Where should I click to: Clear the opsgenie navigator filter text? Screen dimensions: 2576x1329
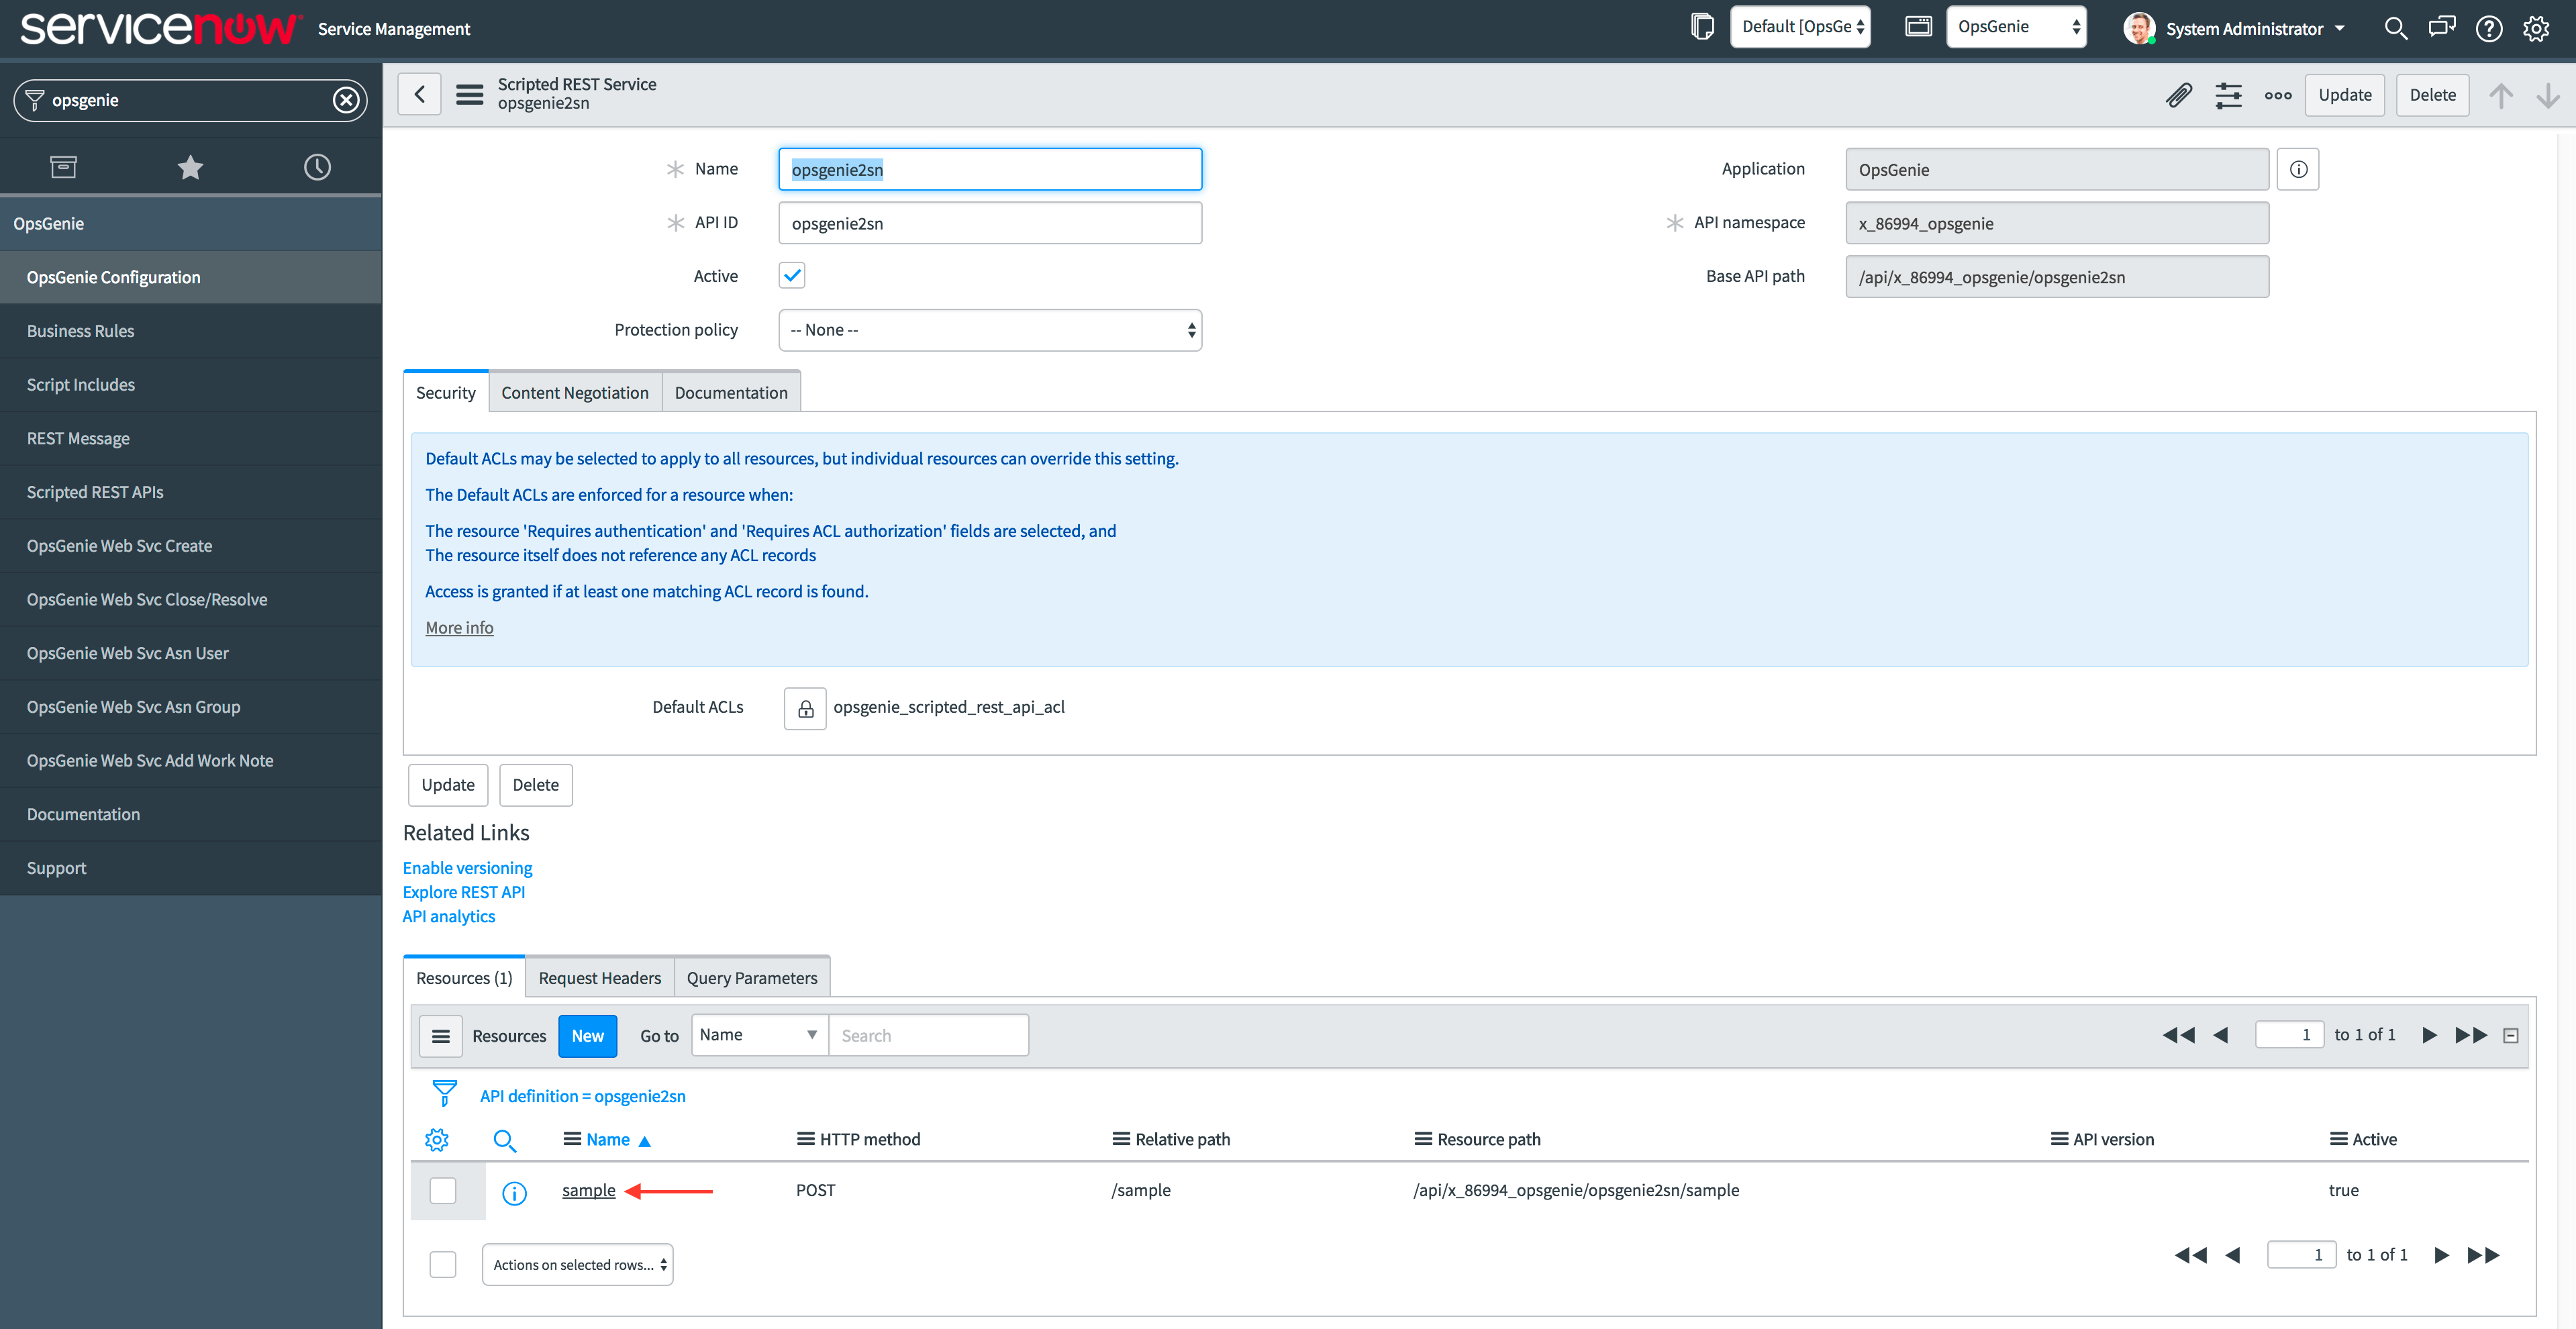(345, 100)
